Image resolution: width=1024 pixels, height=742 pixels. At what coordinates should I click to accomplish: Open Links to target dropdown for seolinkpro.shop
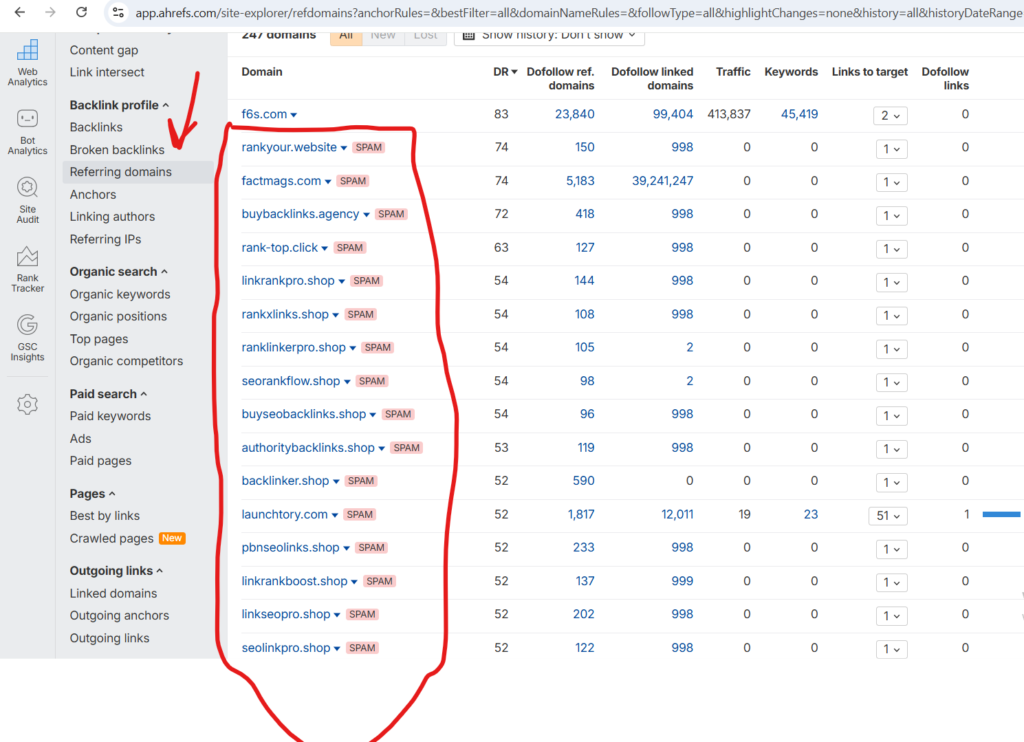pyautogui.click(x=891, y=649)
